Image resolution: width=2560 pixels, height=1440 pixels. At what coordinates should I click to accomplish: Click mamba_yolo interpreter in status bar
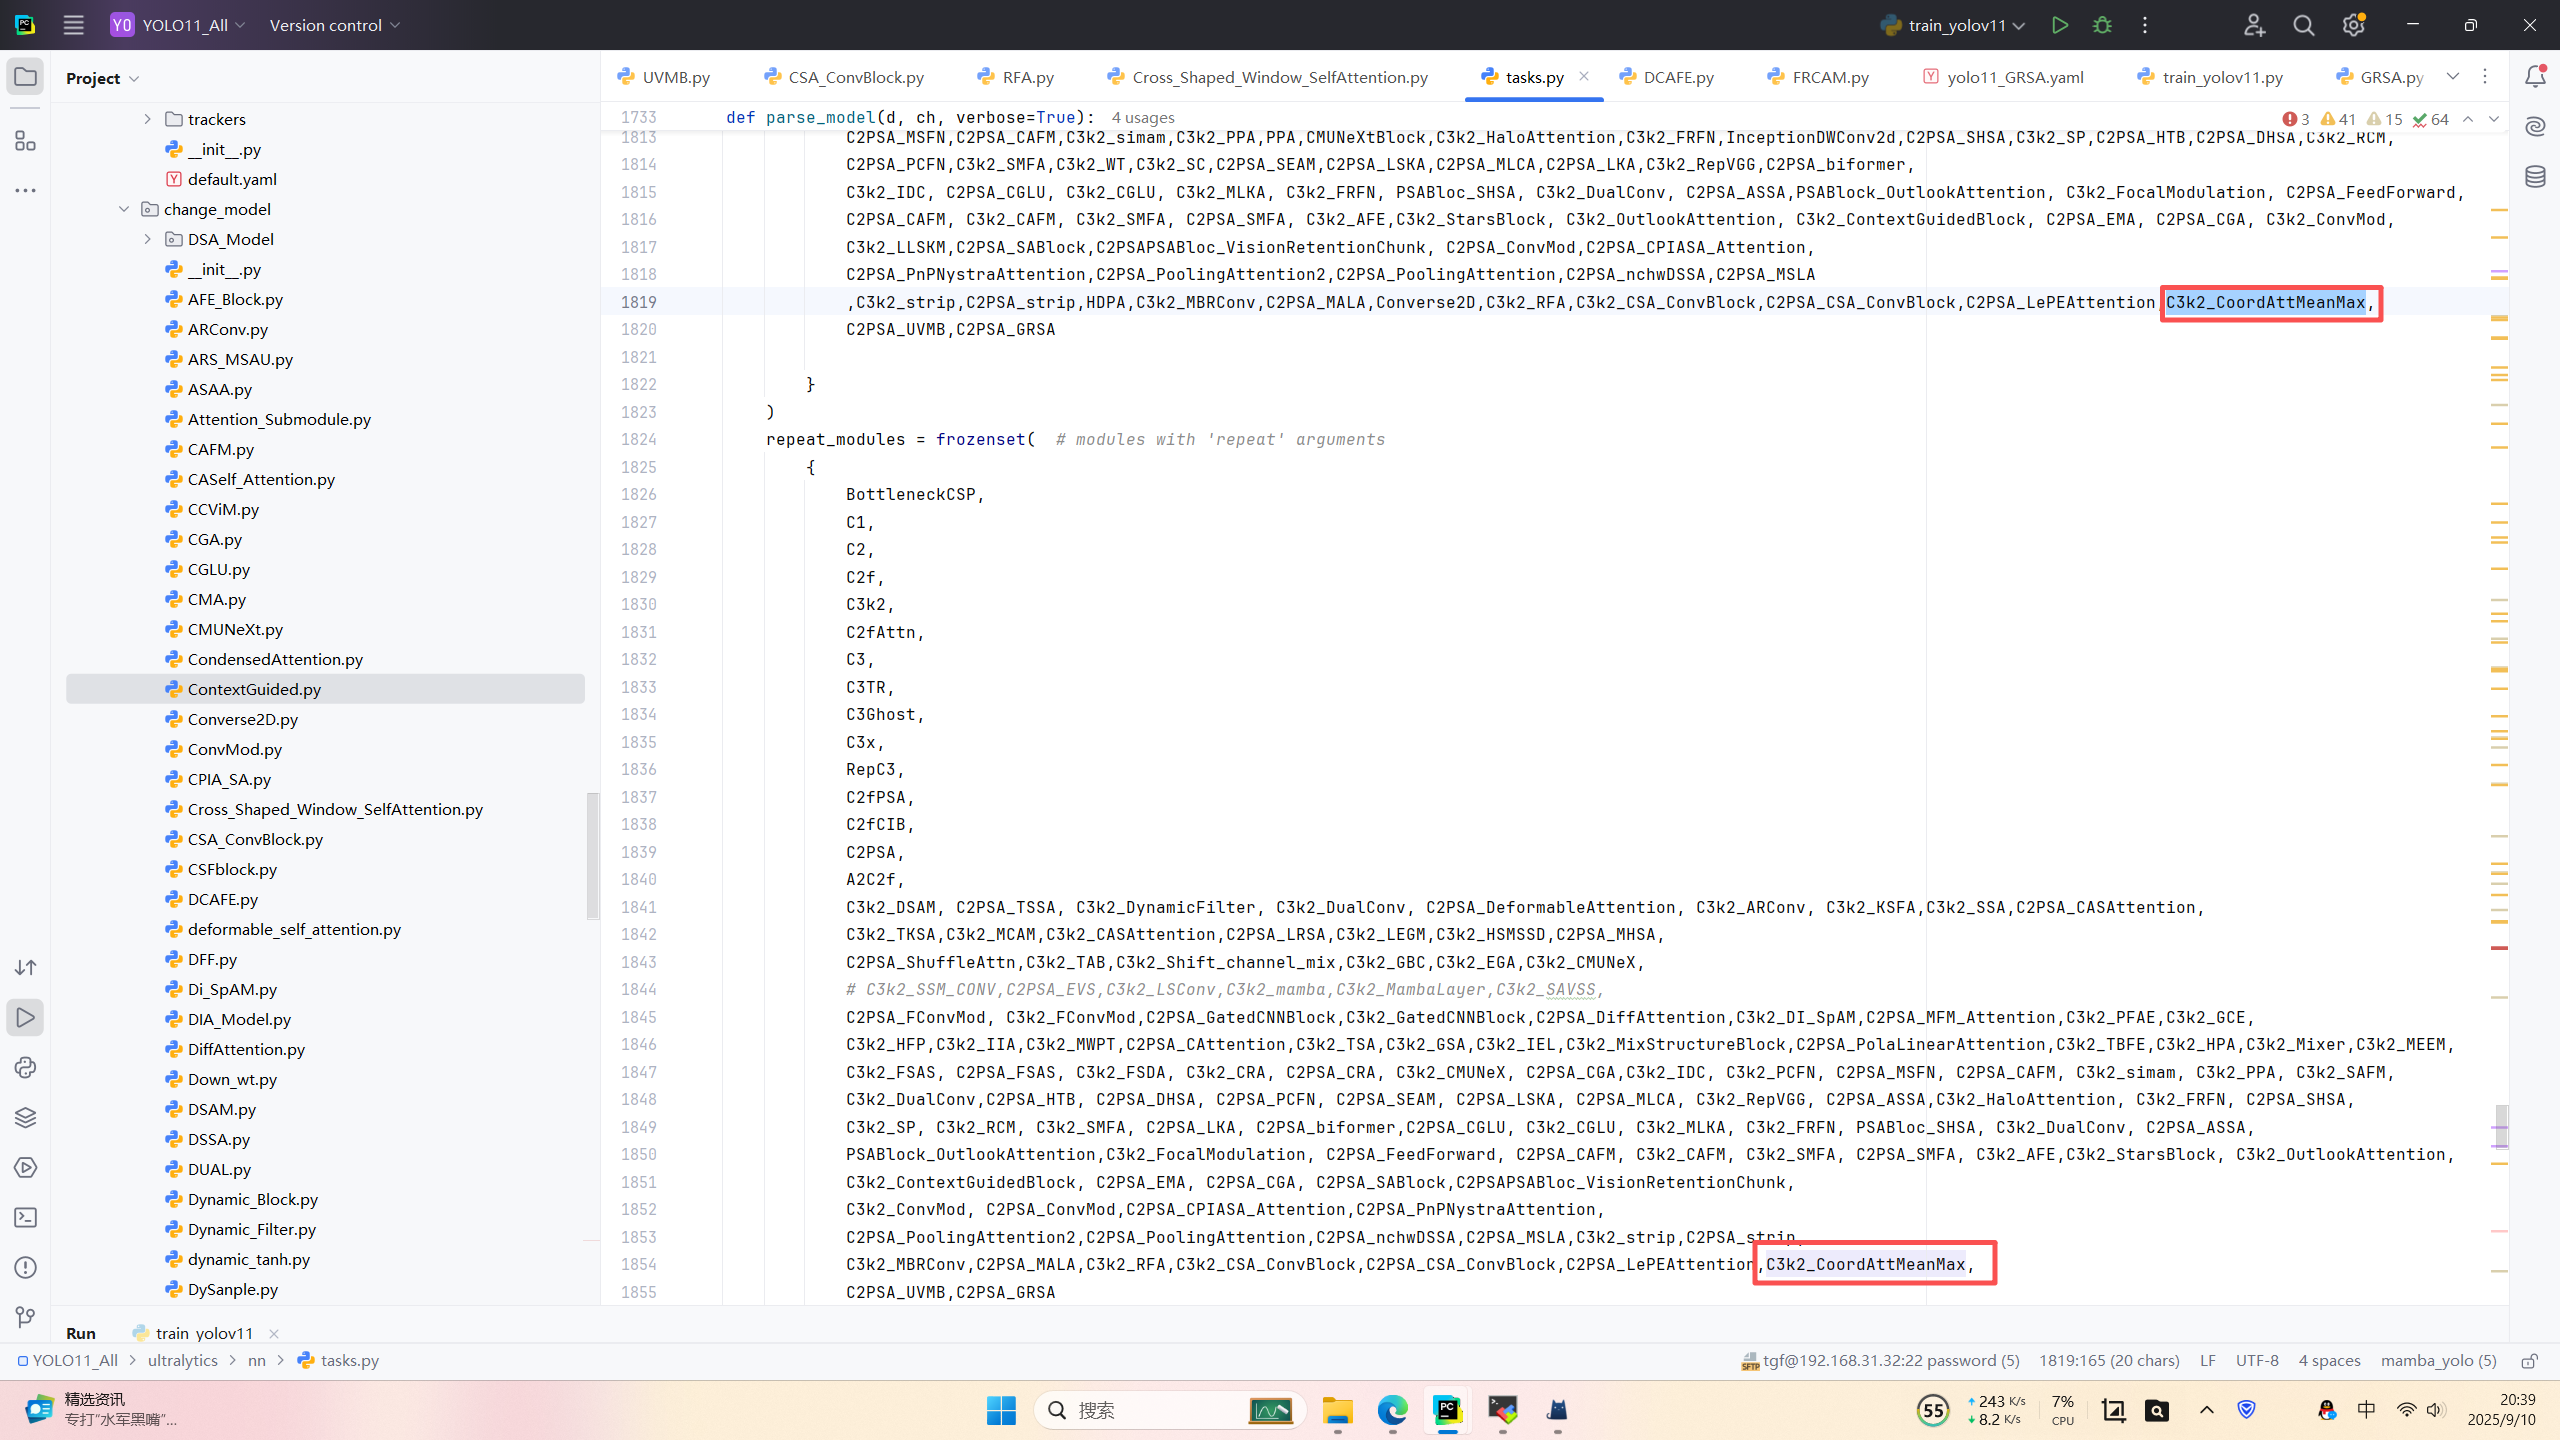coord(2438,1360)
